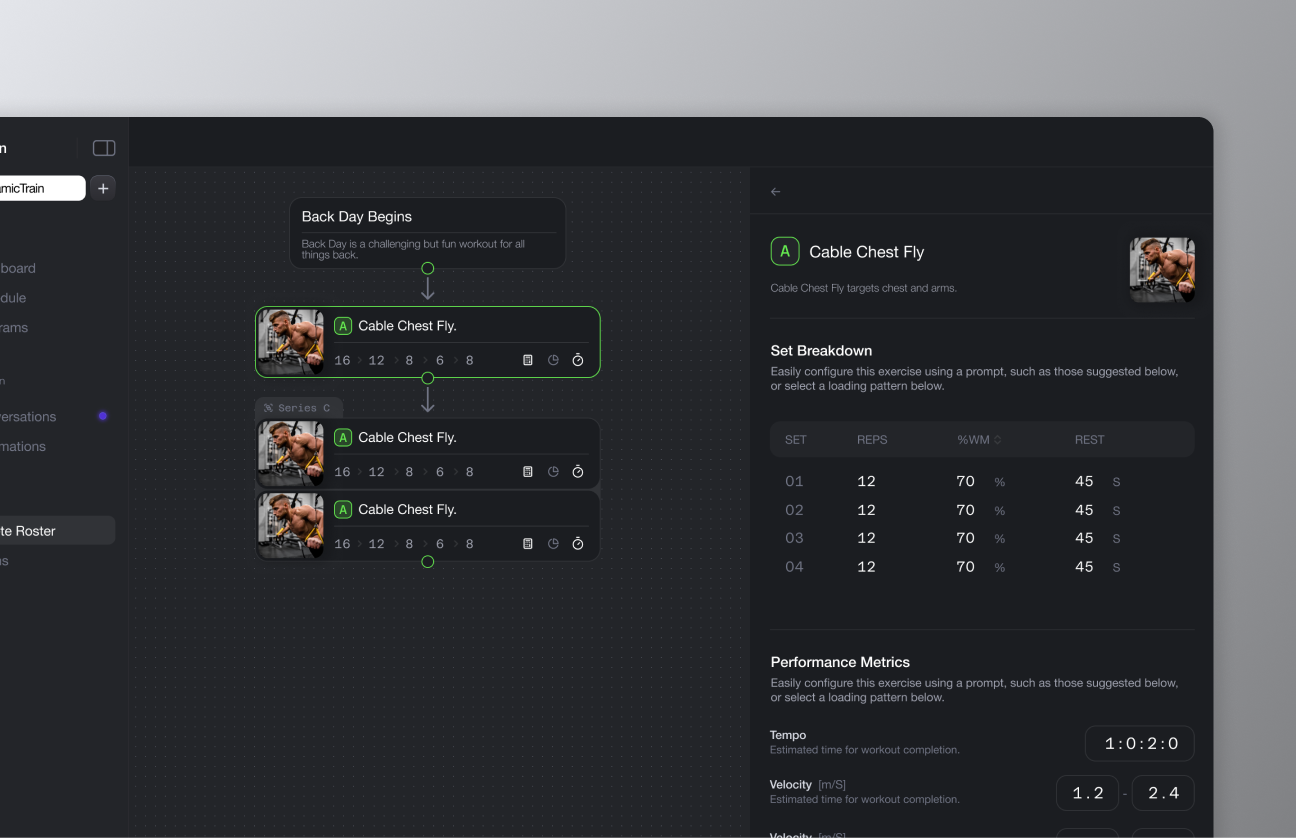This screenshot has height=838, width=1296.
Task: Select the thumbnail on the upper Series C card
Action: click(291, 454)
